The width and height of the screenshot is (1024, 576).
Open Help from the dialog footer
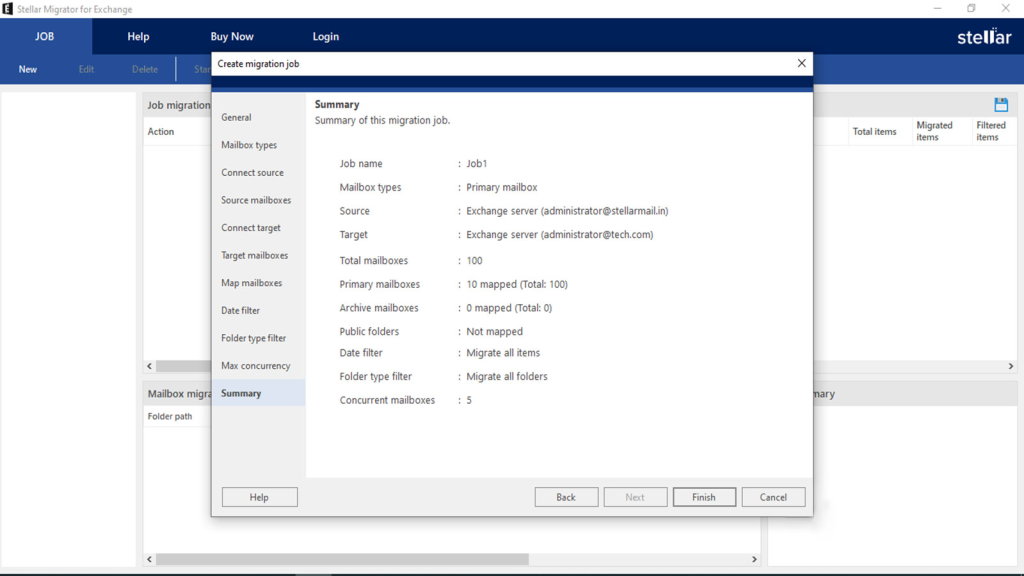point(259,497)
